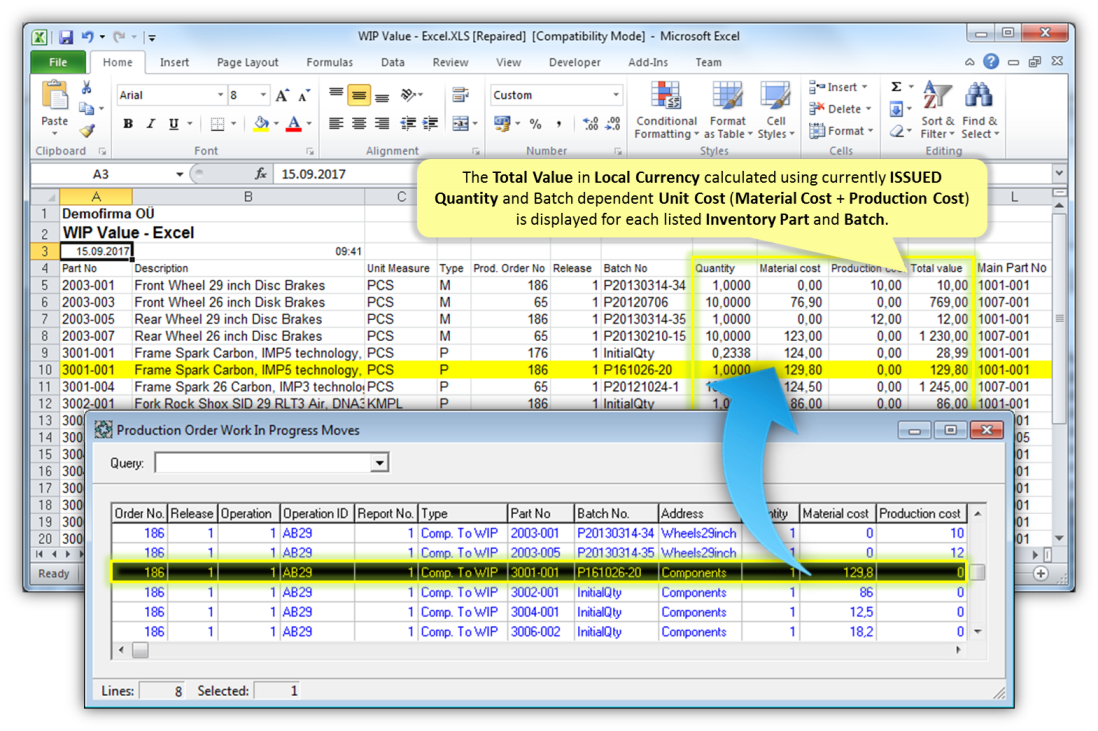
Task: Apply comma style number format
Action: click(559, 124)
